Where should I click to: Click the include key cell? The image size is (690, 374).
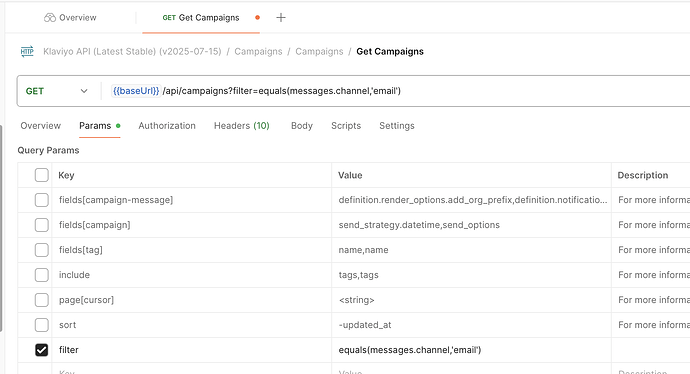[x=191, y=275]
